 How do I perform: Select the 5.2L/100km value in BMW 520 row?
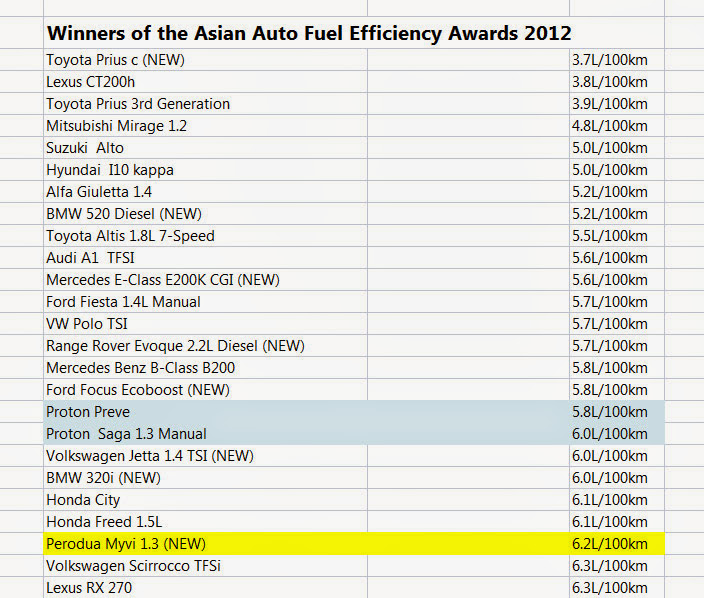617,214
